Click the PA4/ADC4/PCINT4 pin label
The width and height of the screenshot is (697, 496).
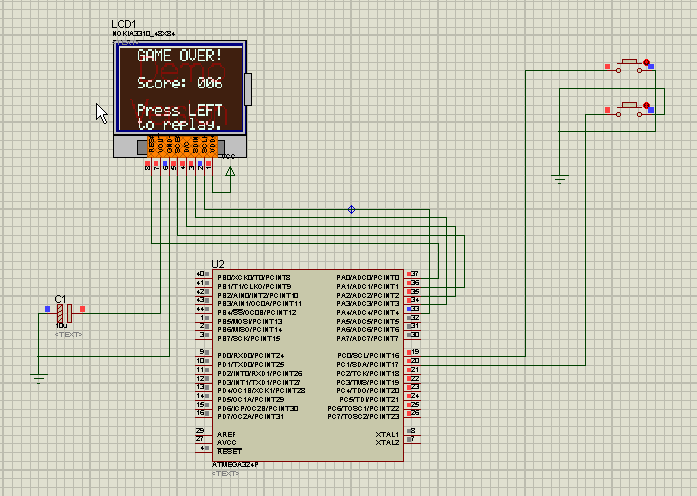[368, 312]
